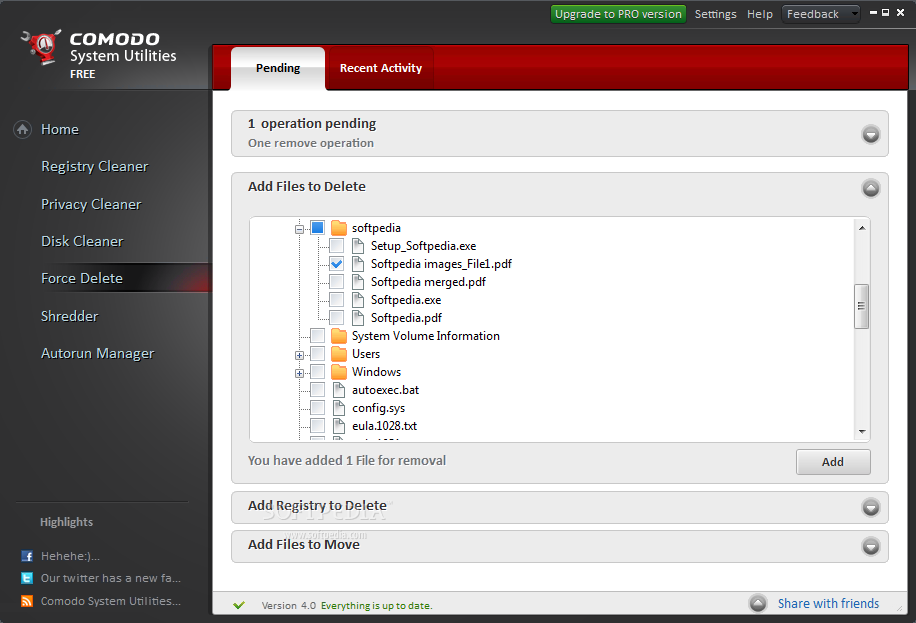
Task: Click the Twitter highlights icon
Action: coord(27,578)
